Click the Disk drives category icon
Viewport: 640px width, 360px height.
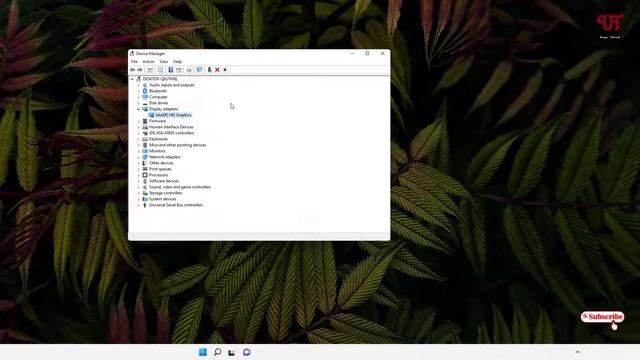point(145,103)
